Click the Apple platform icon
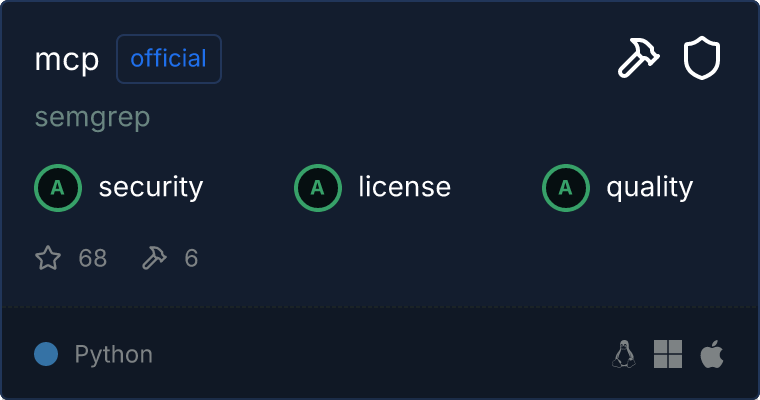This screenshot has width=760, height=400. pyautogui.click(x=711, y=354)
